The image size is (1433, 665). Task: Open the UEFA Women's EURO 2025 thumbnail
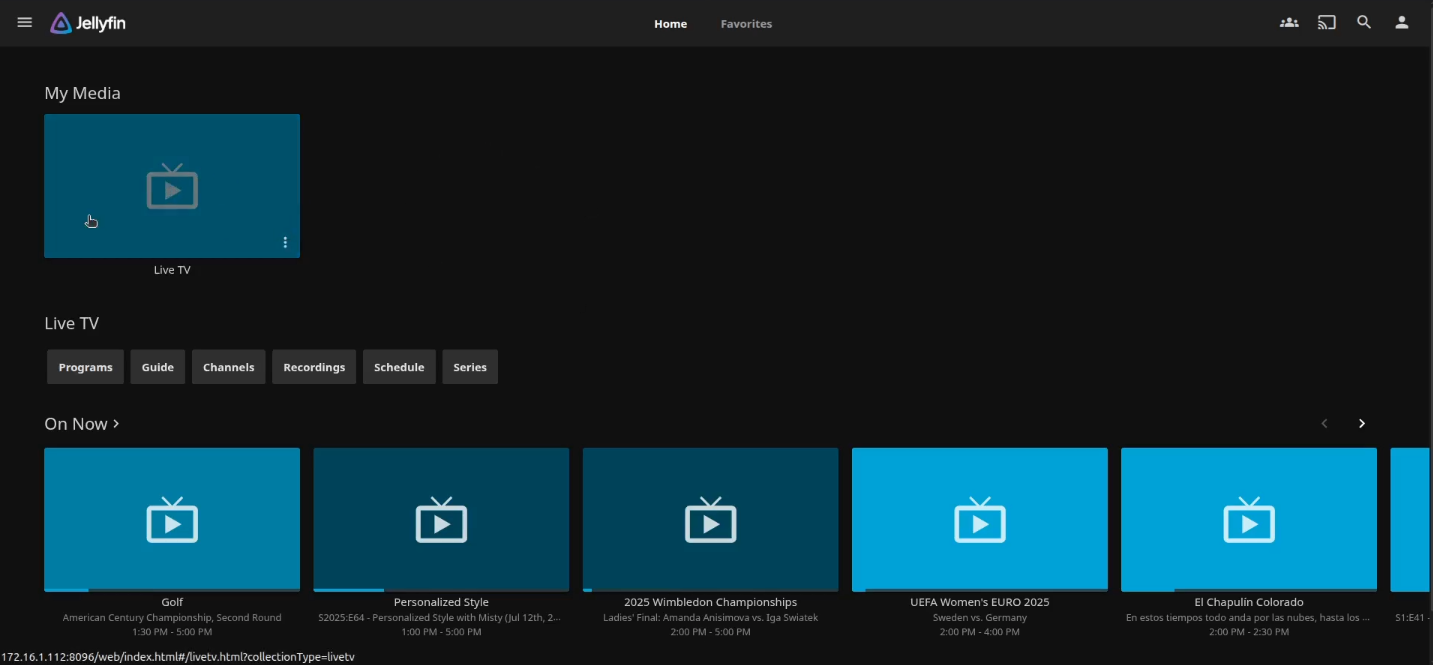pos(980,520)
